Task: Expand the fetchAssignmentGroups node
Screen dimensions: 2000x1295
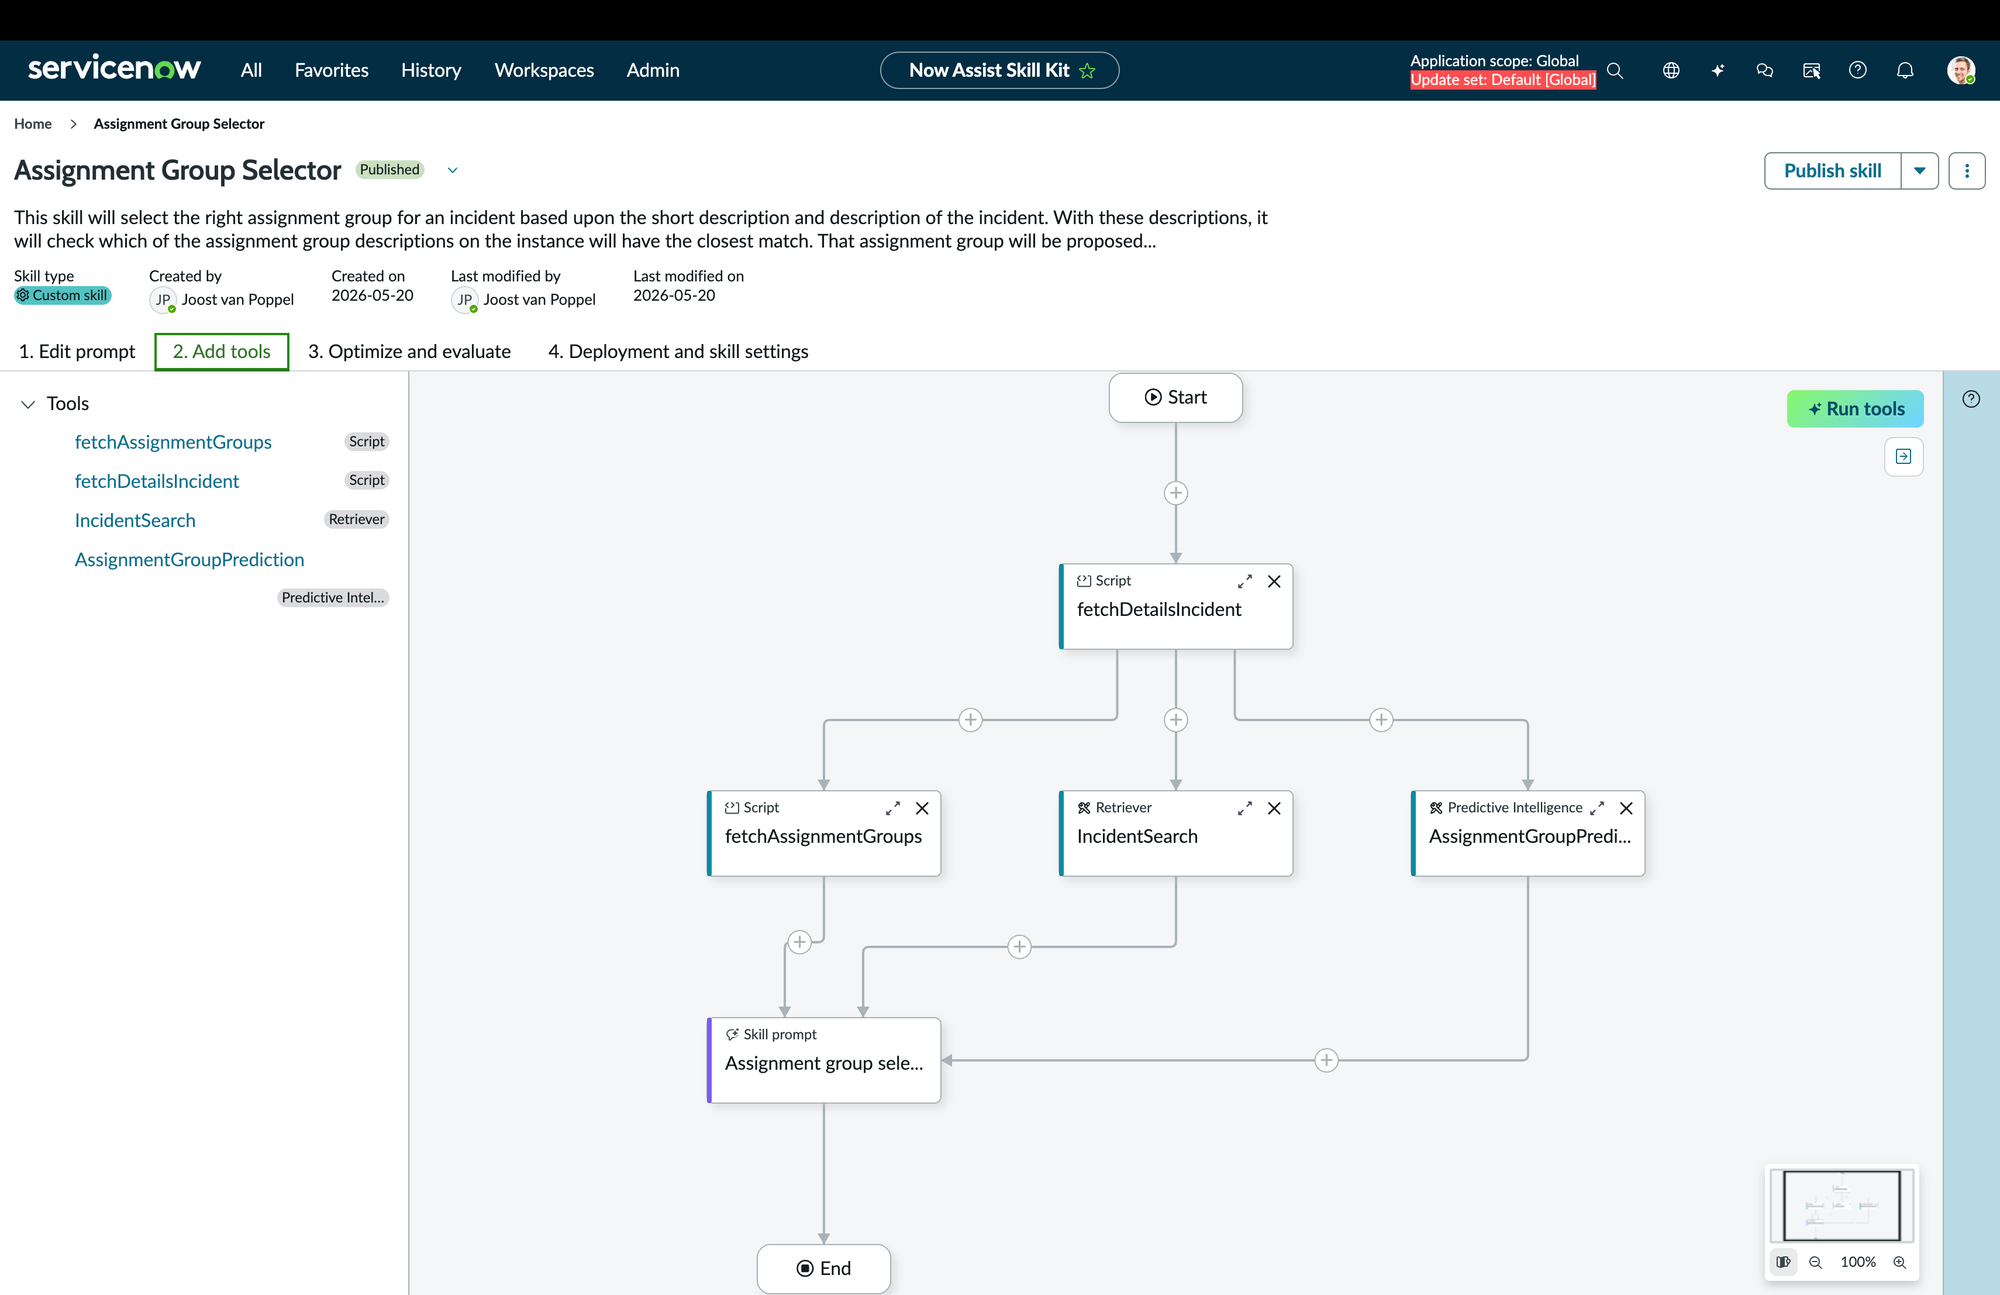Action: click(x=893, y=808)
